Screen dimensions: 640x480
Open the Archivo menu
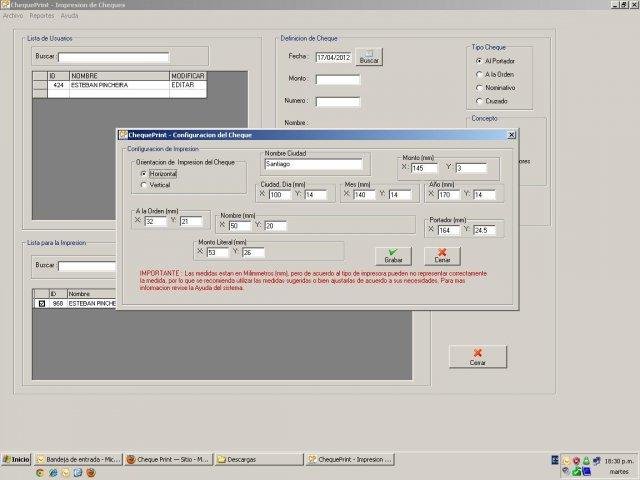coord(13,16)
